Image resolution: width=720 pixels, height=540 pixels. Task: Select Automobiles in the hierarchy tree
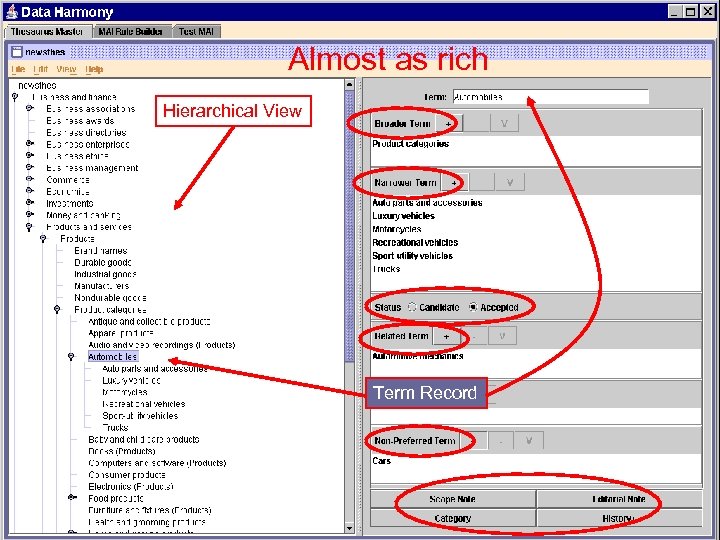112,357
